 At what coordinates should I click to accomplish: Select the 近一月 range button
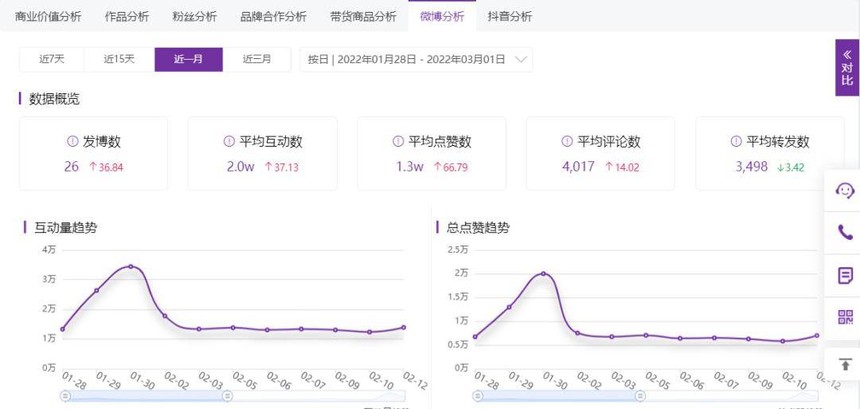(189, 59)
